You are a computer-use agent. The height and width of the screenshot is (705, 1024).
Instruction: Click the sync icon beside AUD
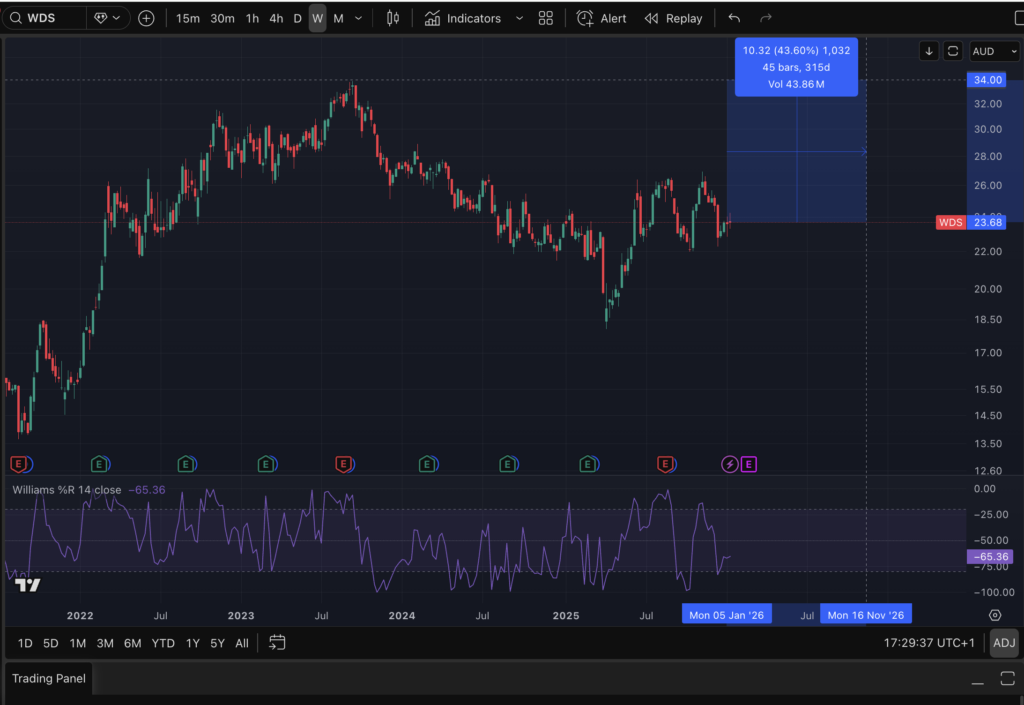coord(953,51)
